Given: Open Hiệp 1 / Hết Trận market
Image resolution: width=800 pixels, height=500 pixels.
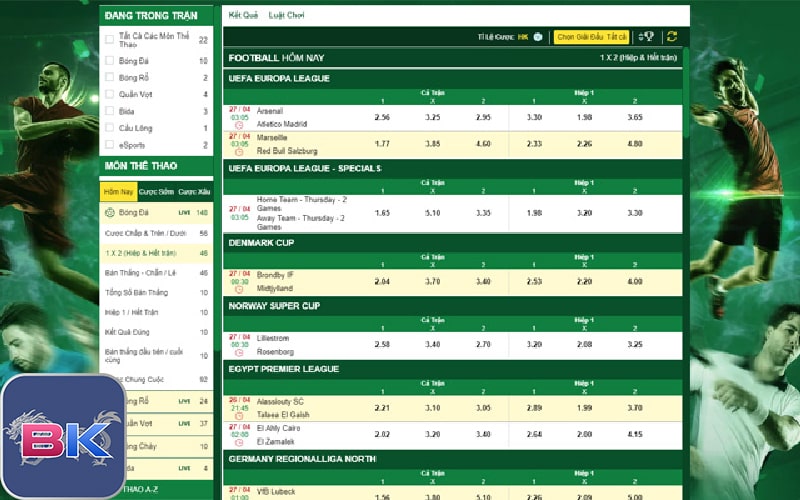Looking at the screenshot, I should pyautogui.click(x=156, y=312).
